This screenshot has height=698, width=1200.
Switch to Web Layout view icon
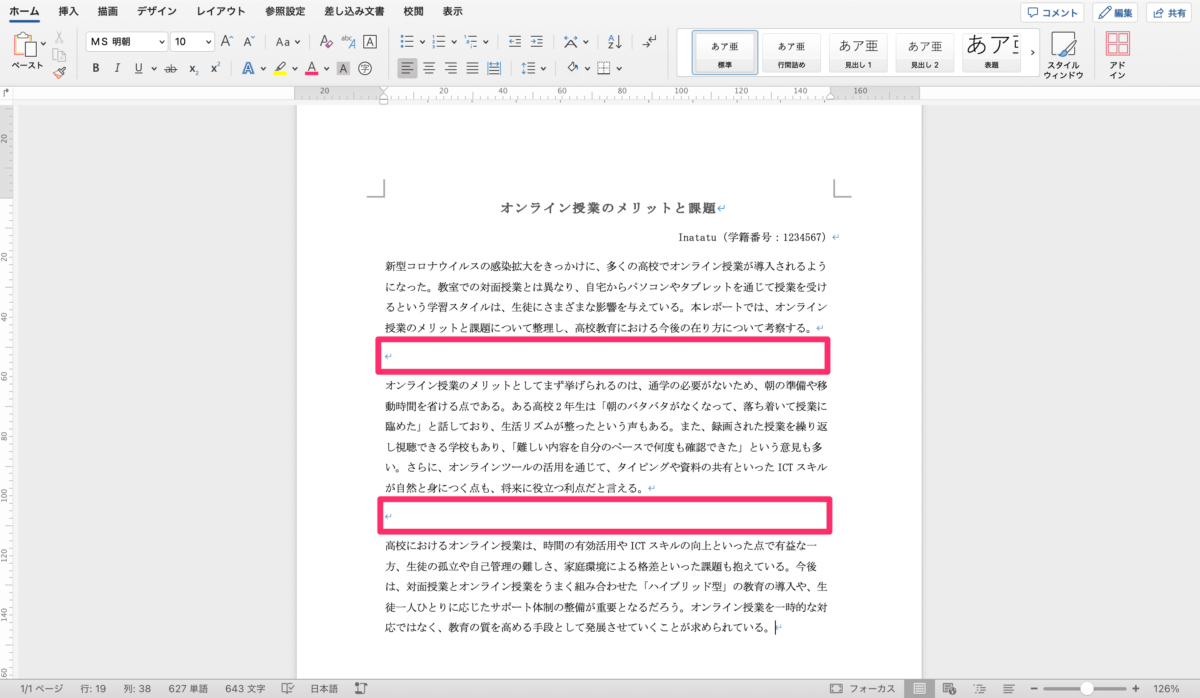947,689
